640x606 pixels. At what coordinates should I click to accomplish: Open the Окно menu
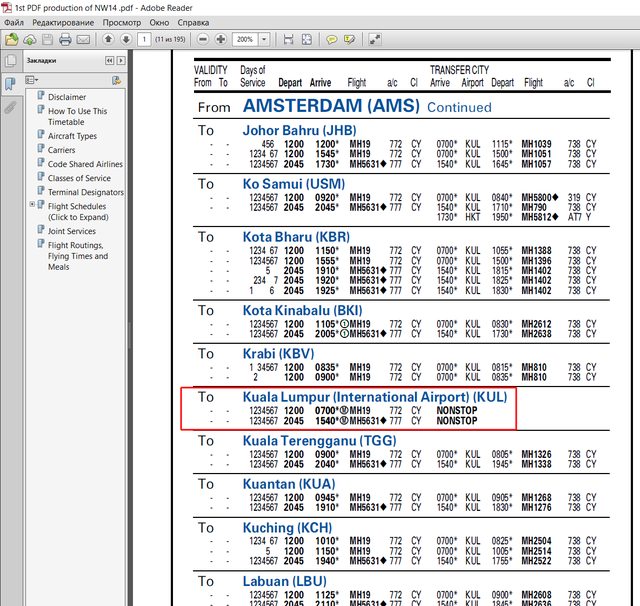tap(159, 22)
